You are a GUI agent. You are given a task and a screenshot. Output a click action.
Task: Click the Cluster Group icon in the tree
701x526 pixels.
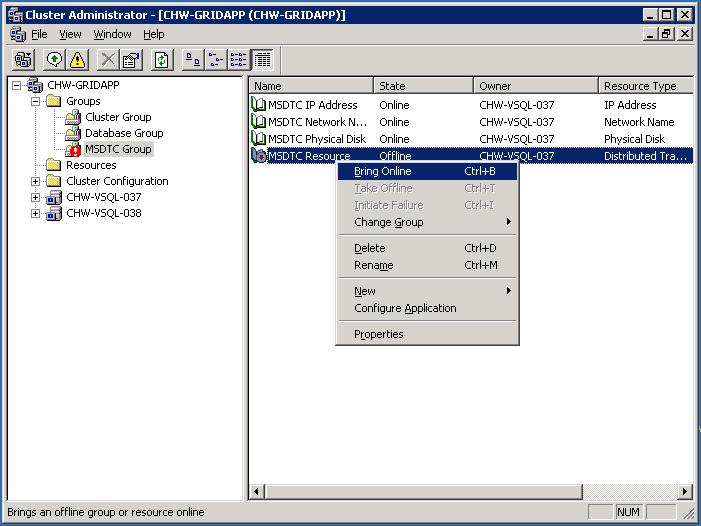coord(72,118)
